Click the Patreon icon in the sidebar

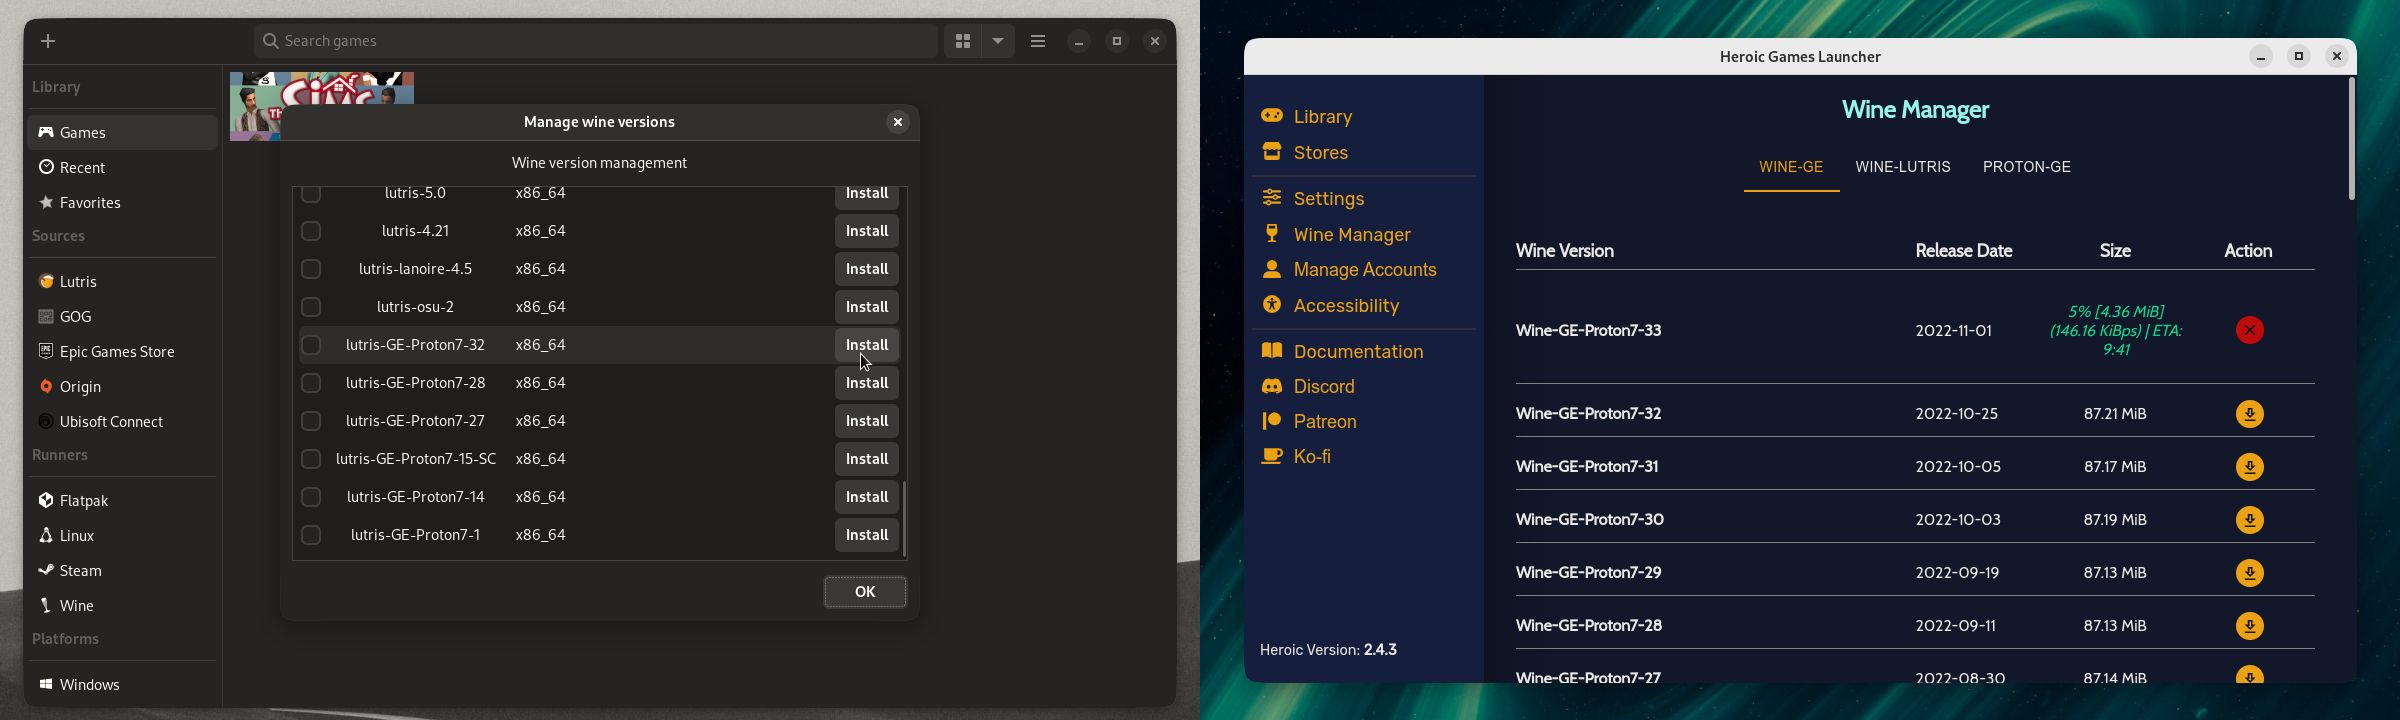click(1272, 421)
